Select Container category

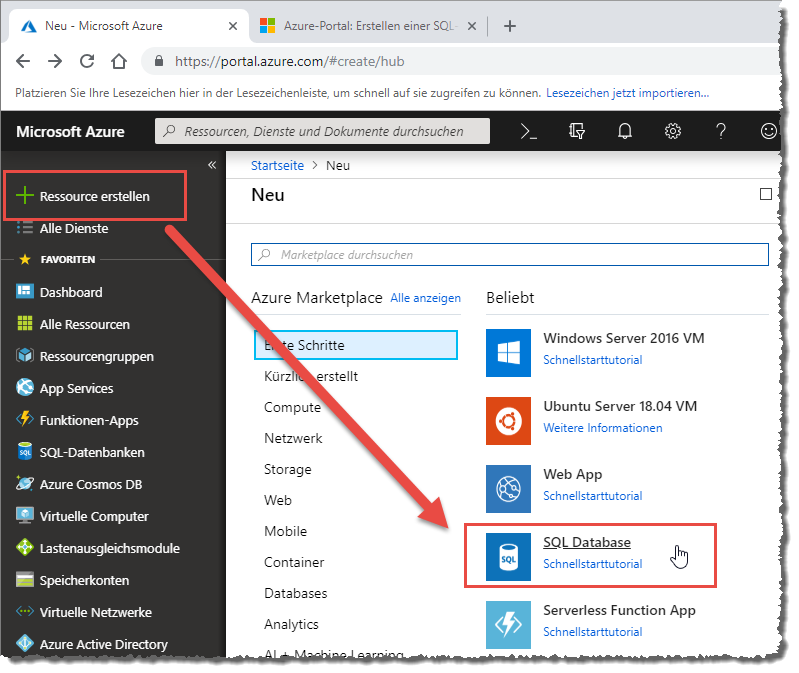(x=294, y=562)
